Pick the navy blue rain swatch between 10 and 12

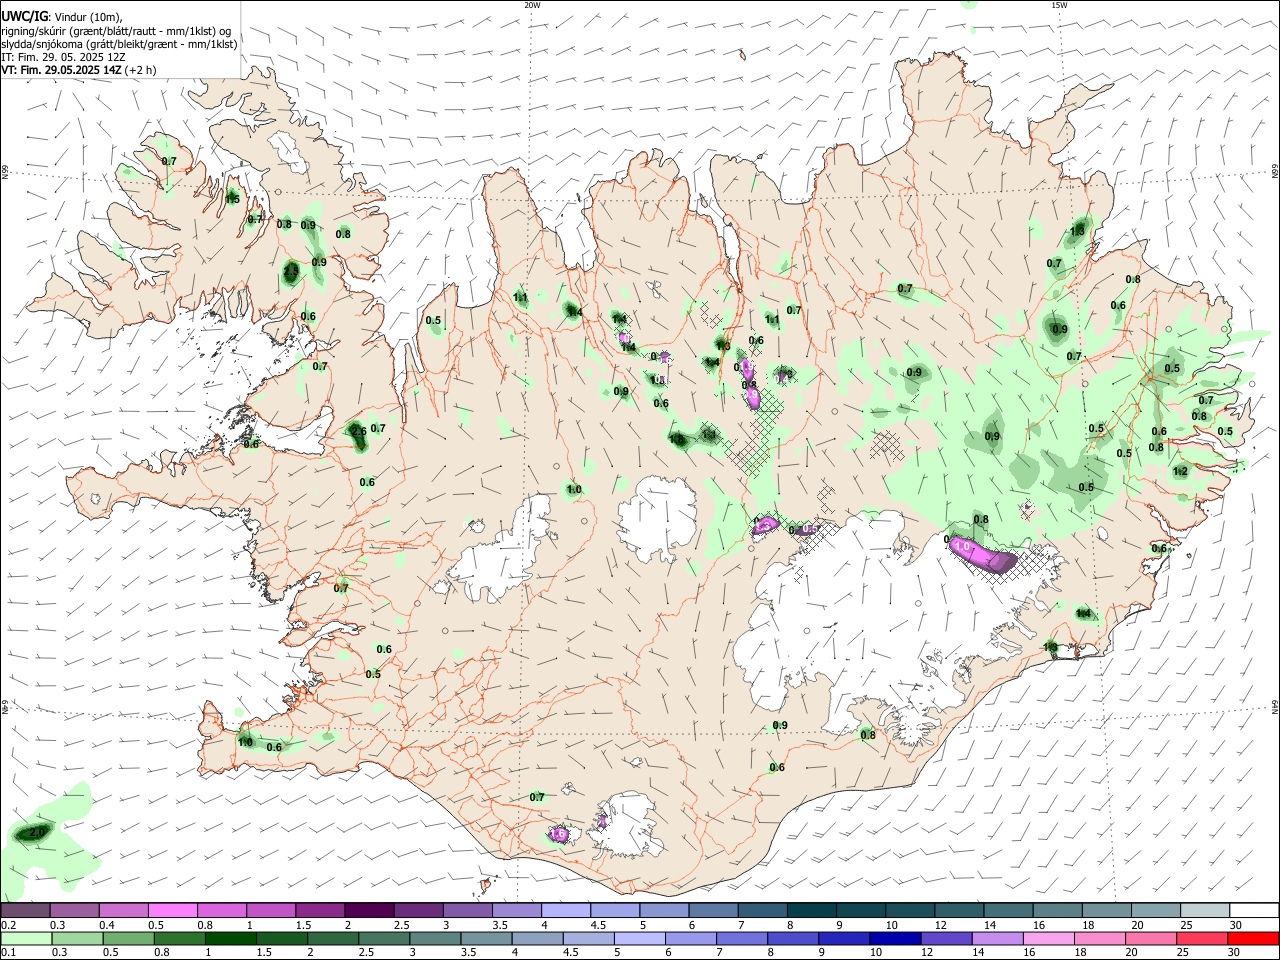[x=895, y=938]
